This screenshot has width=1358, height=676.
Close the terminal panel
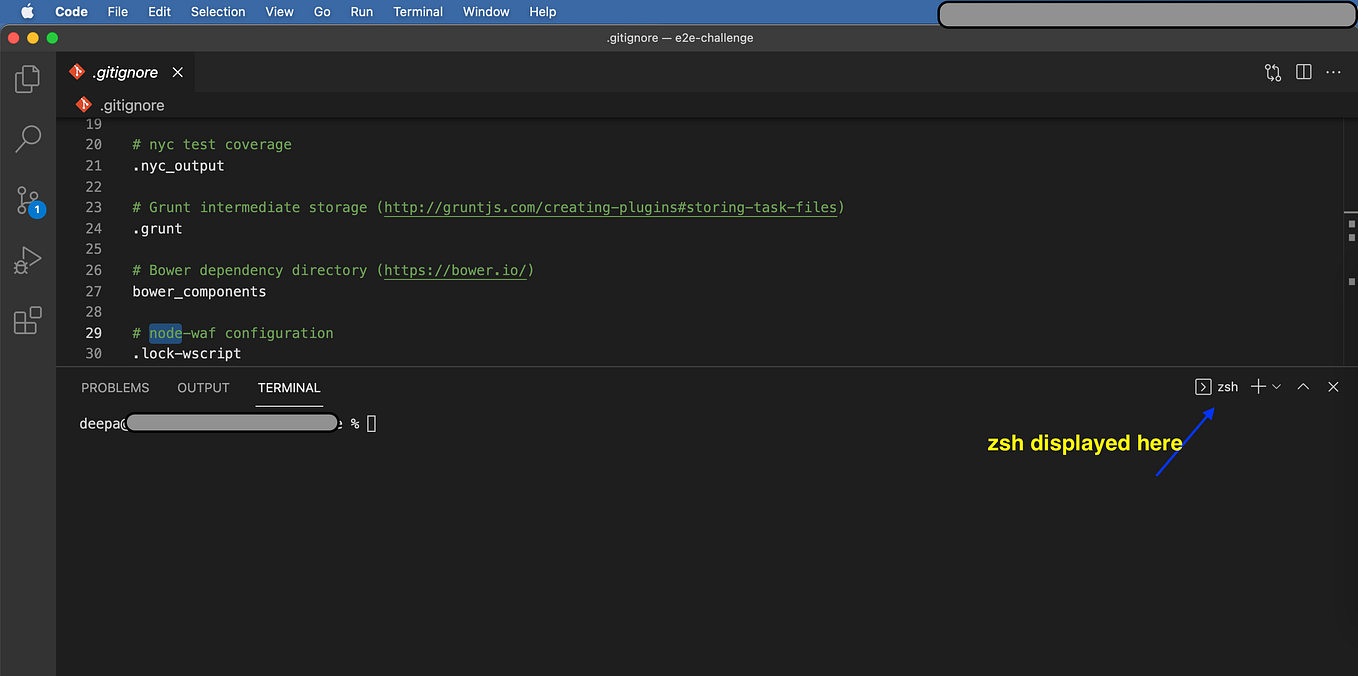pyautogui.click(x=1333, y=386)
